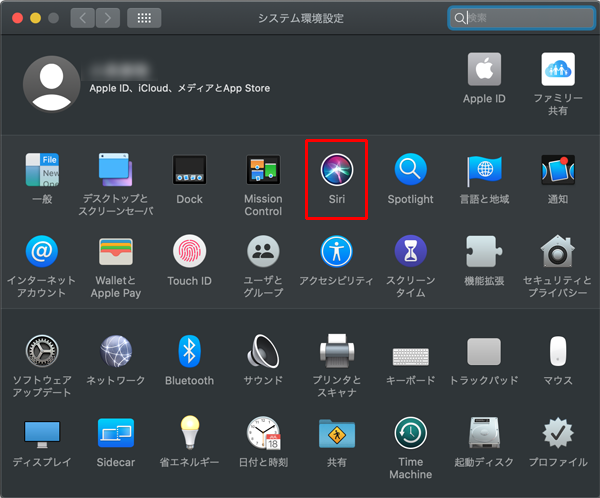Open ソフトウェアアップデート pane

42,351
